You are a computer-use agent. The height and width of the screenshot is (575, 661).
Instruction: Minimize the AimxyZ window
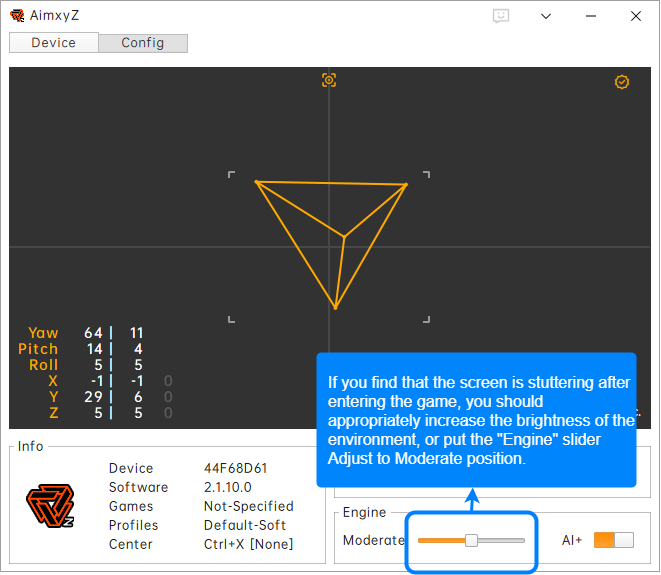tap(590, 16)
